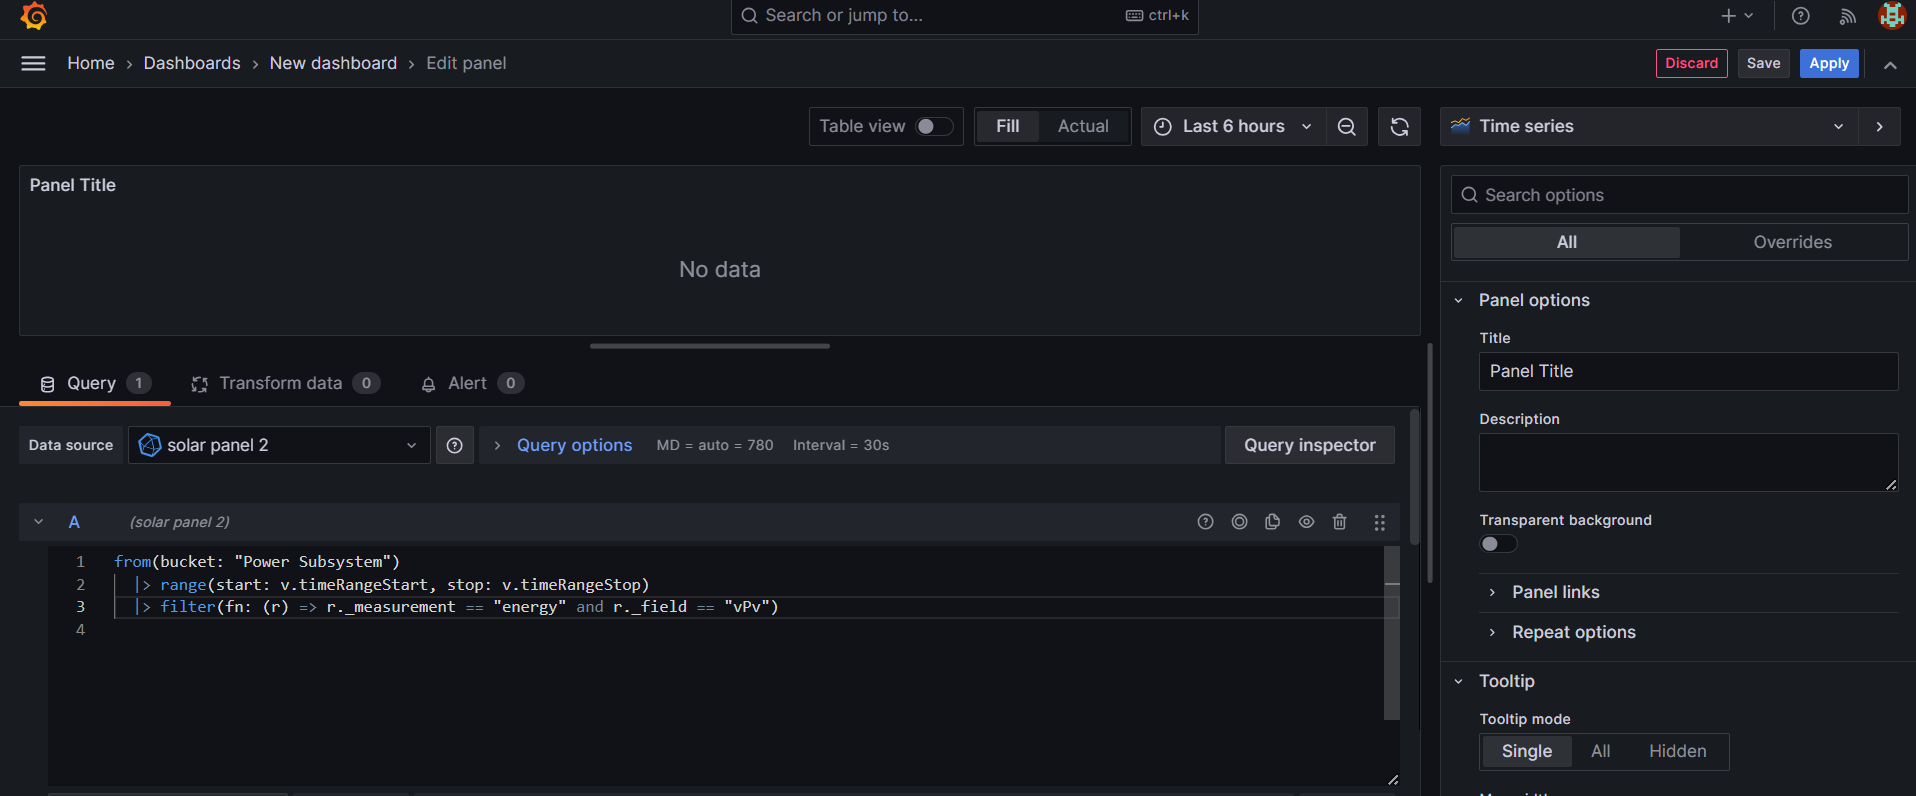Click the zoom out time range icon
Viewport: 1916px width, 796px height.
(x=1347, y=127)
